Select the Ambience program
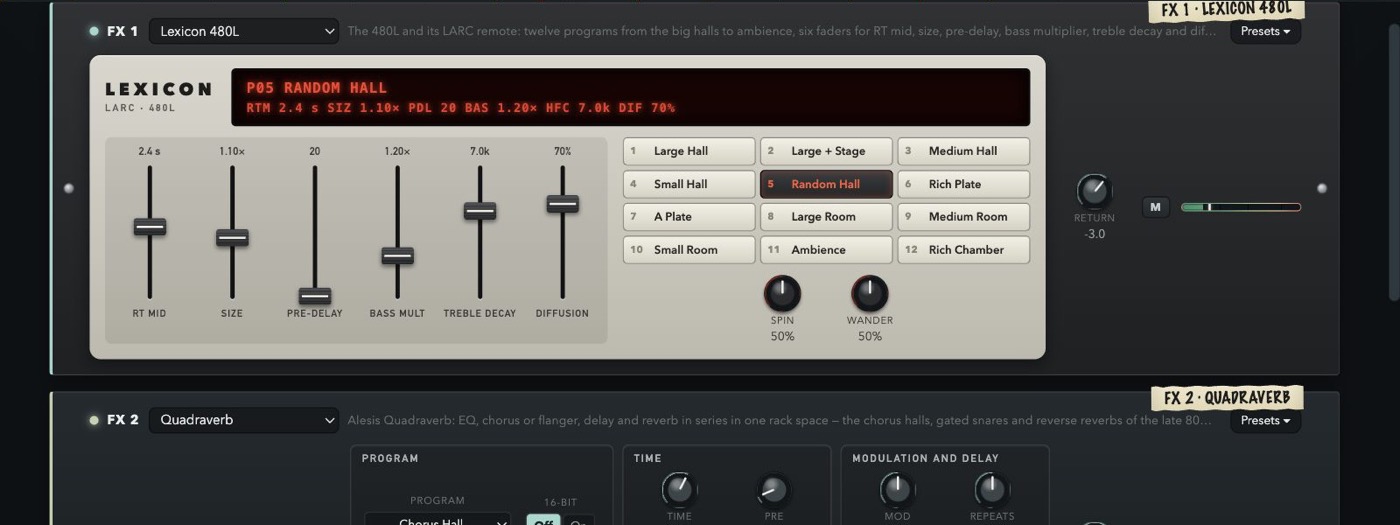1400x525 pixels. tap(826, 250)
